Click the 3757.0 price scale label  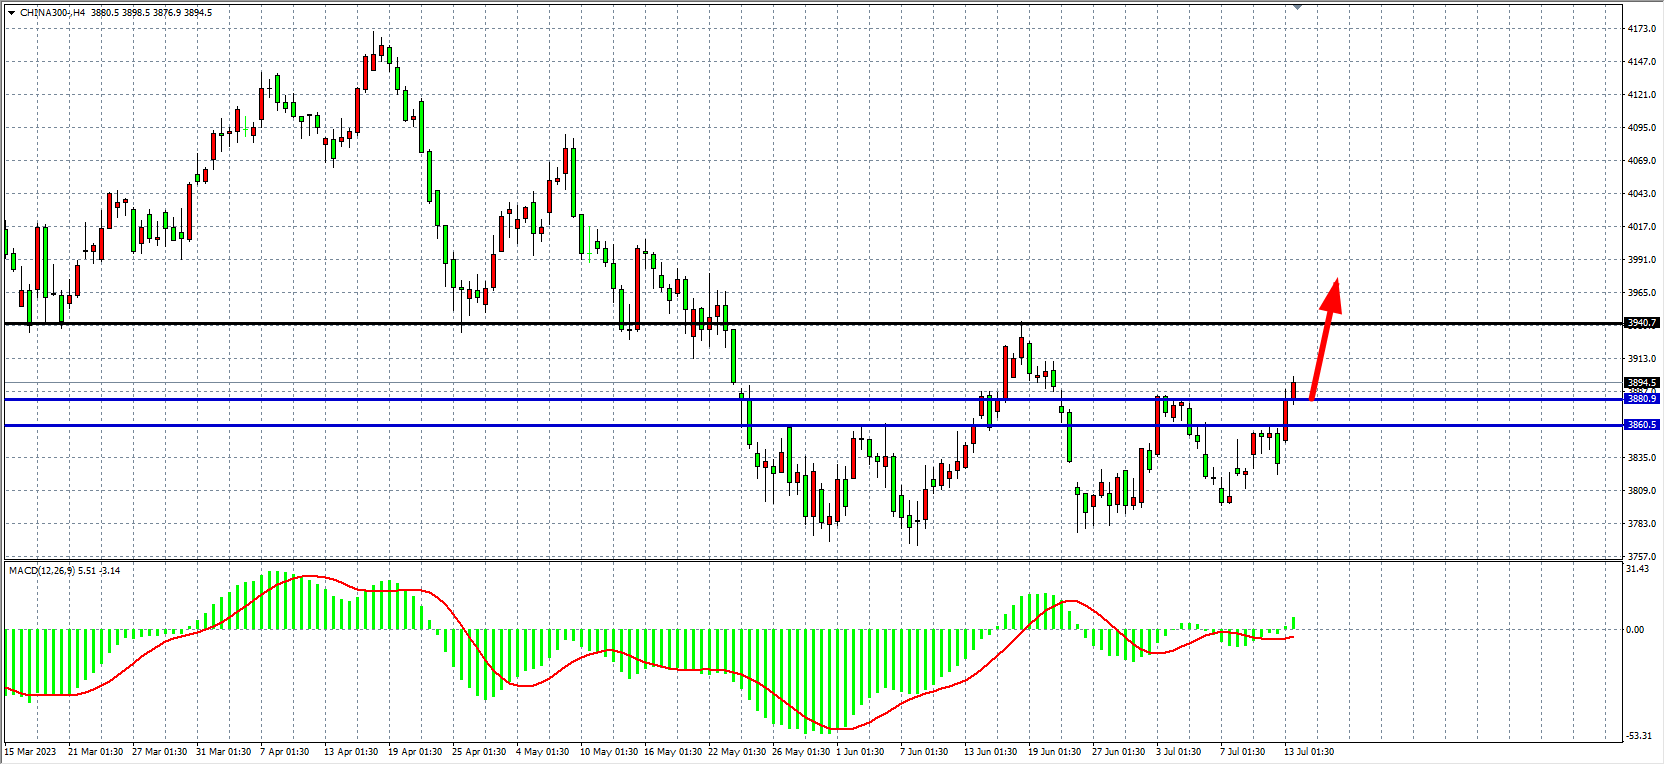tap(1641, 557)
